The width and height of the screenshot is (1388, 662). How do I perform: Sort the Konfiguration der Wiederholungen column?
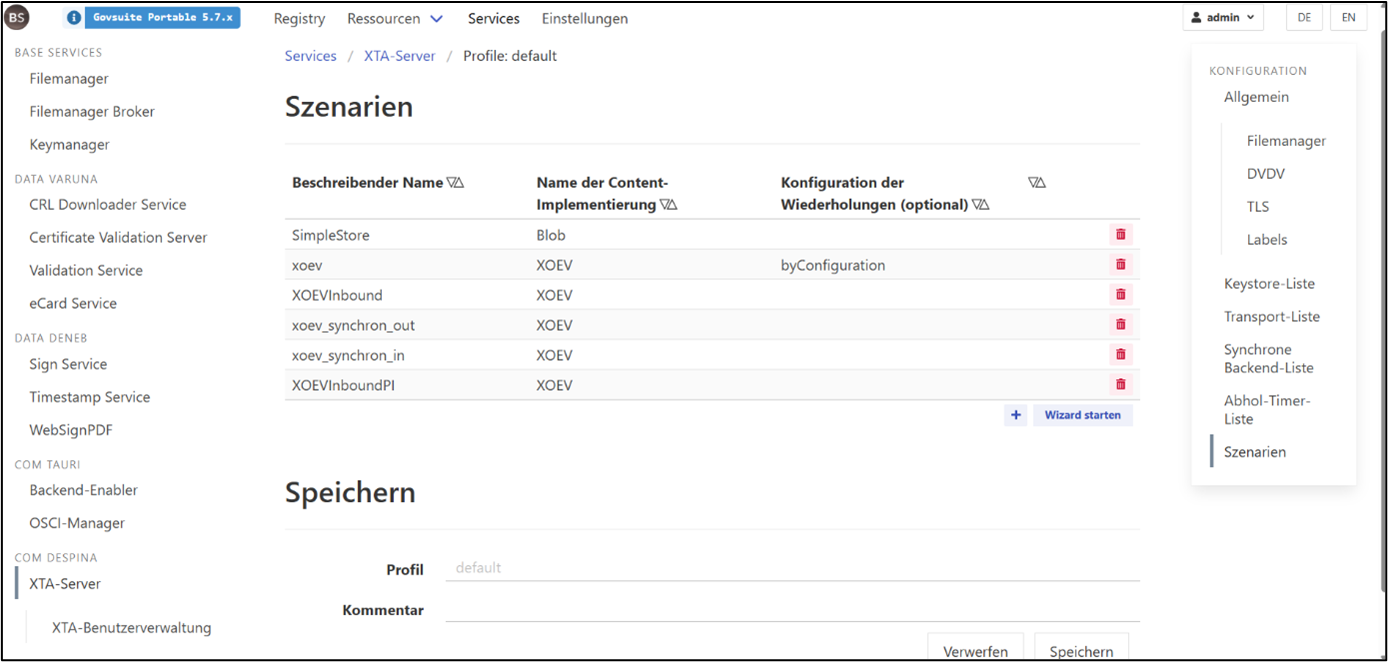point(982,204)
